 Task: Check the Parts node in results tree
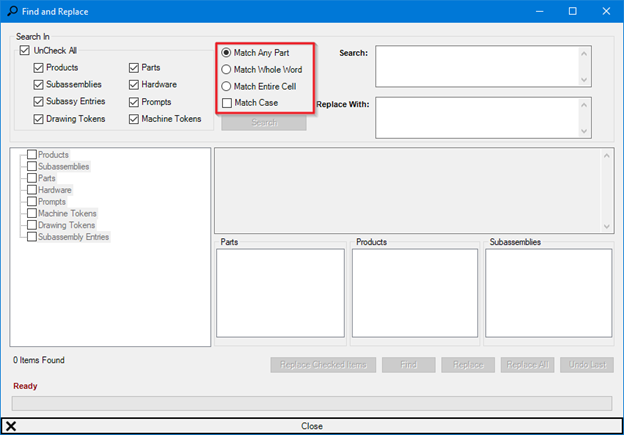coord(32,178)
